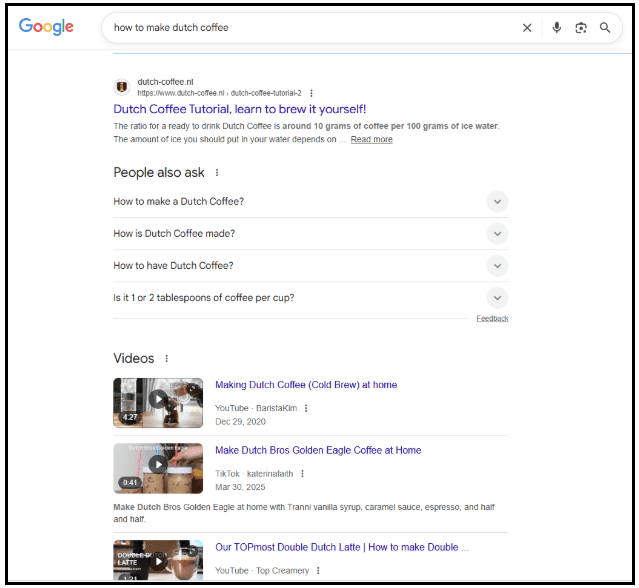Expand "How to have Dutch Coffee?" question
The image size is (639, 588).
point(311,266)
